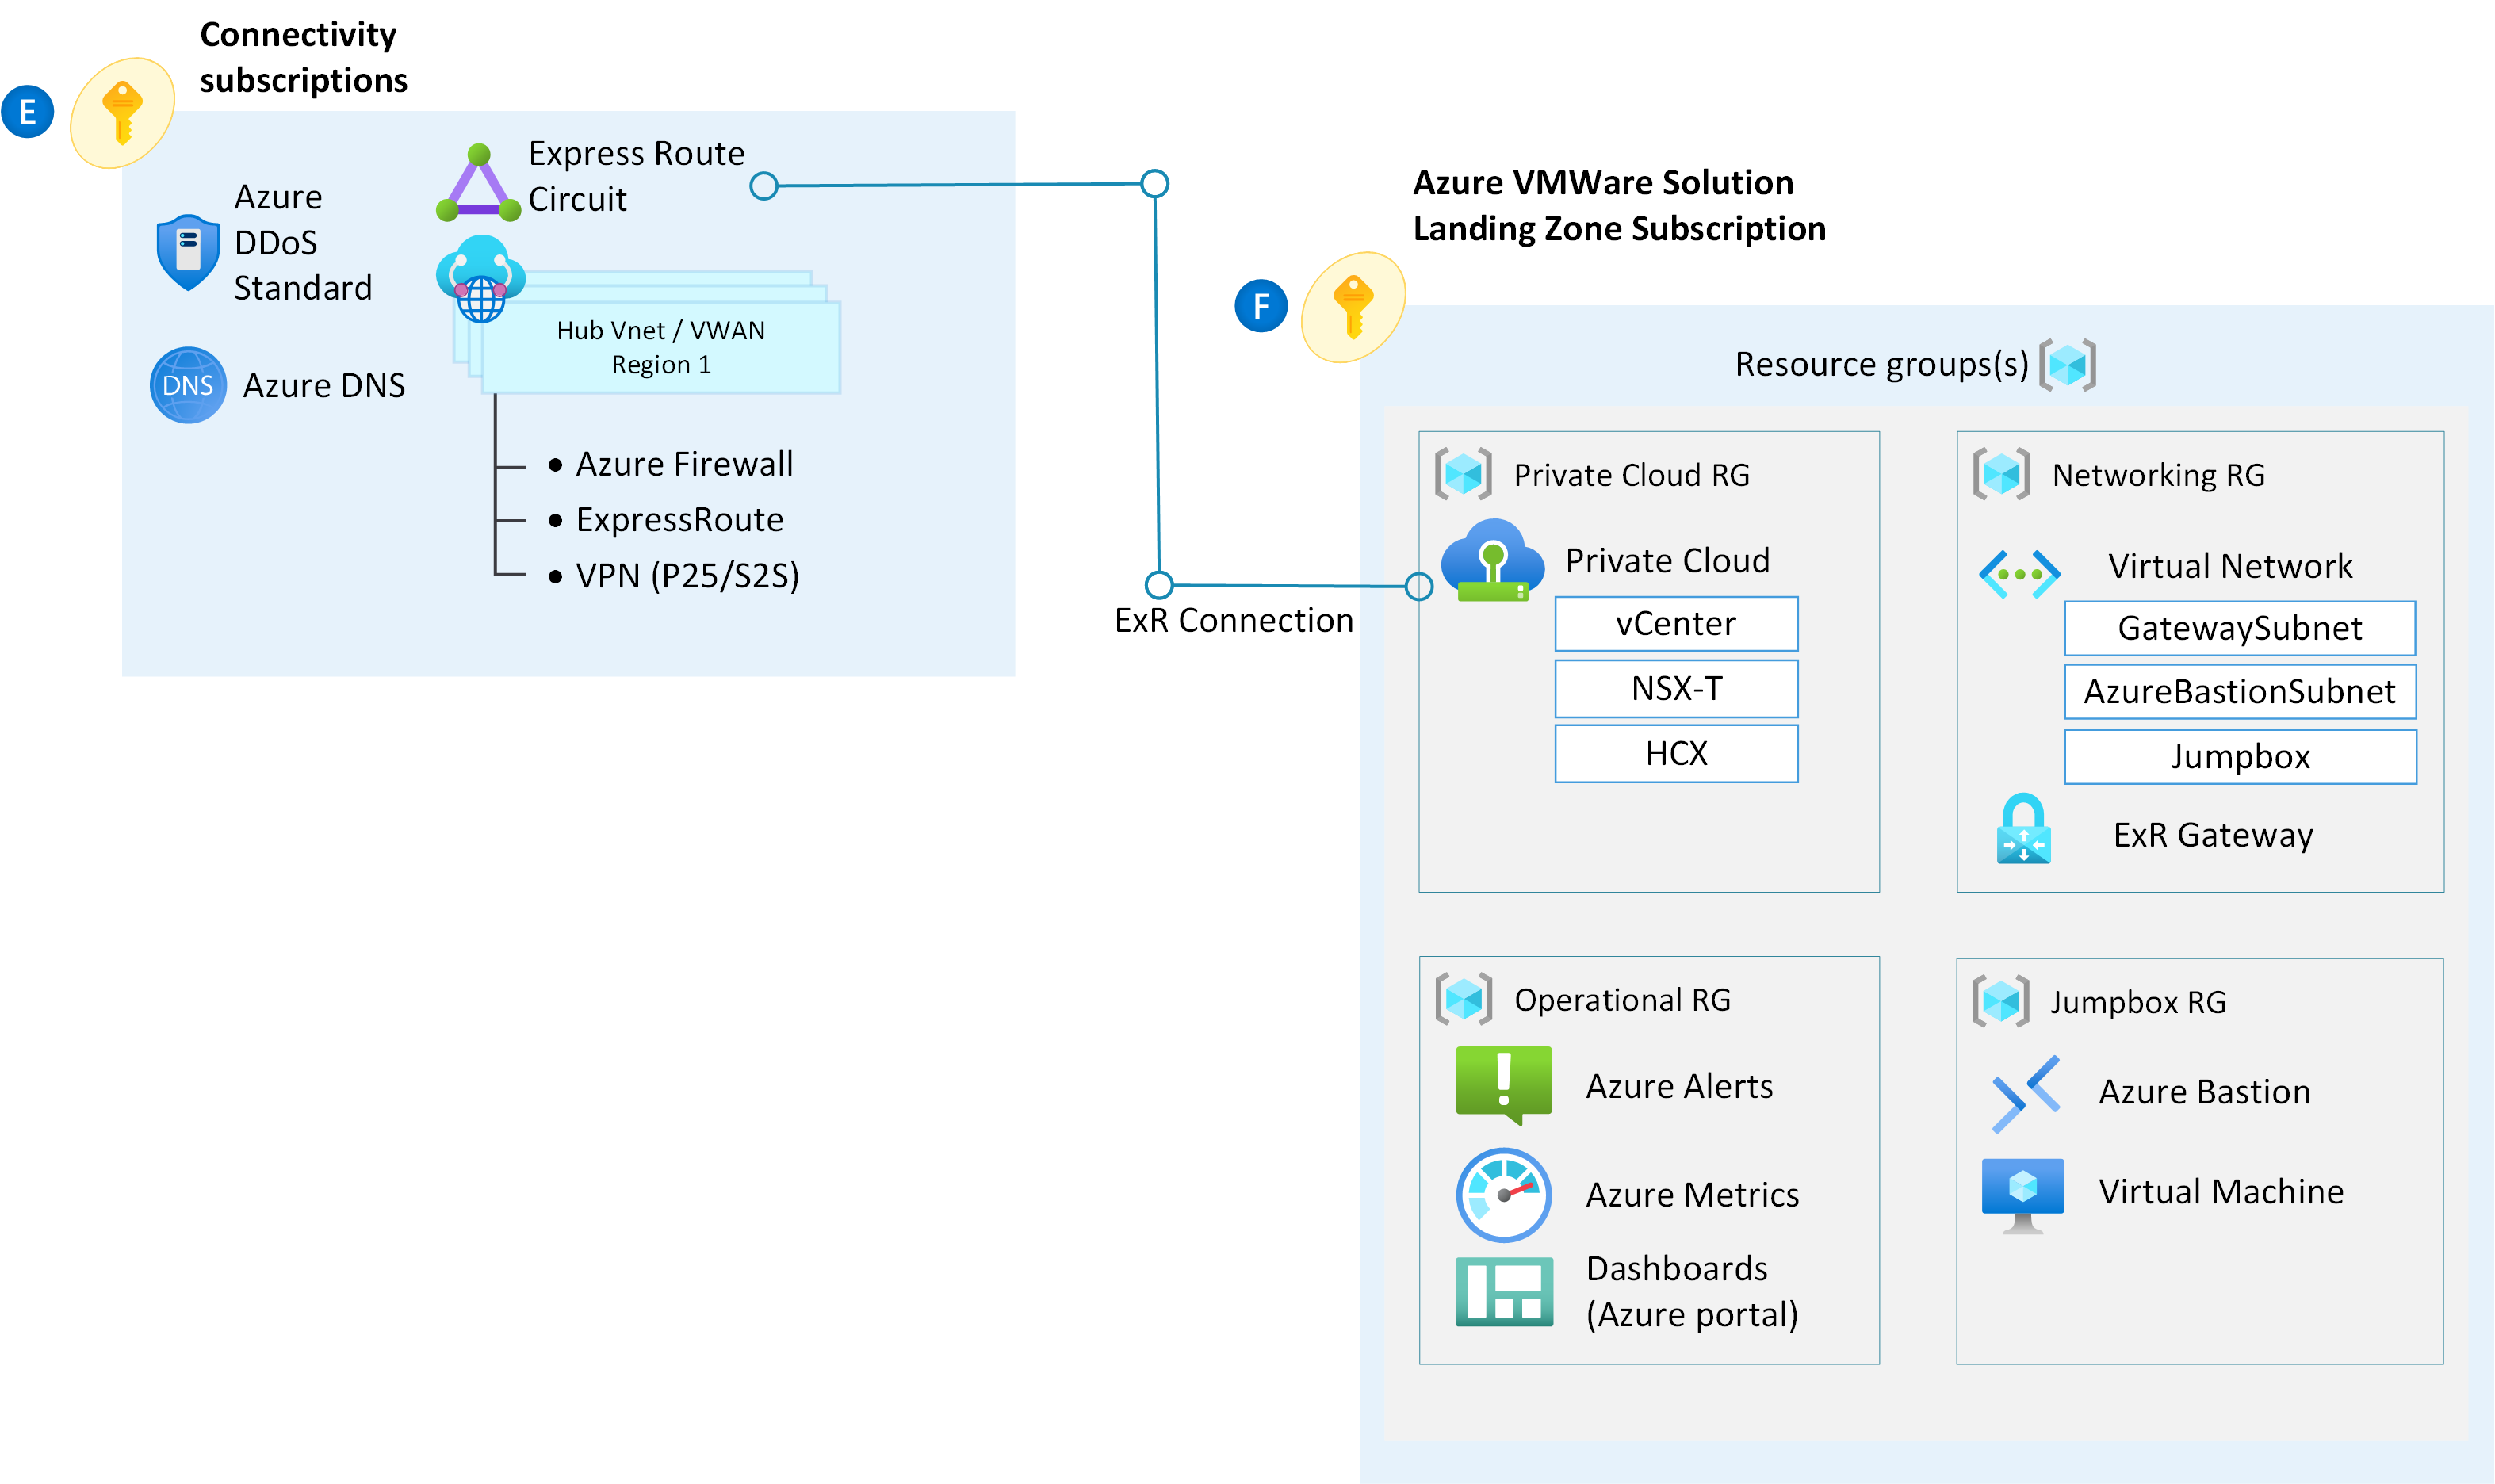Screen dimensions: 2495x1484
Task: Select the vCenter entry
Action: click(1675, 622)
